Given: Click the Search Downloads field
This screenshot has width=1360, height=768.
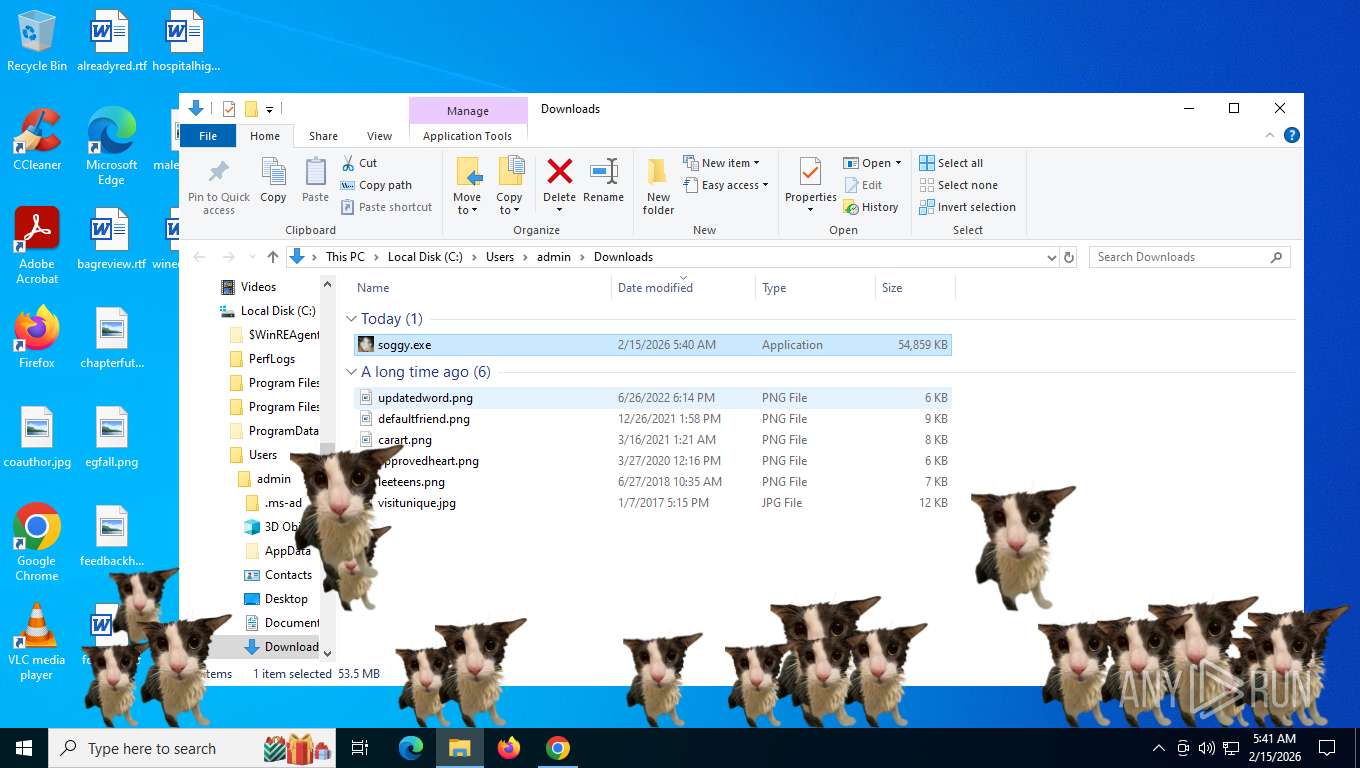Looking at the screenshot, I should 1190,257.
